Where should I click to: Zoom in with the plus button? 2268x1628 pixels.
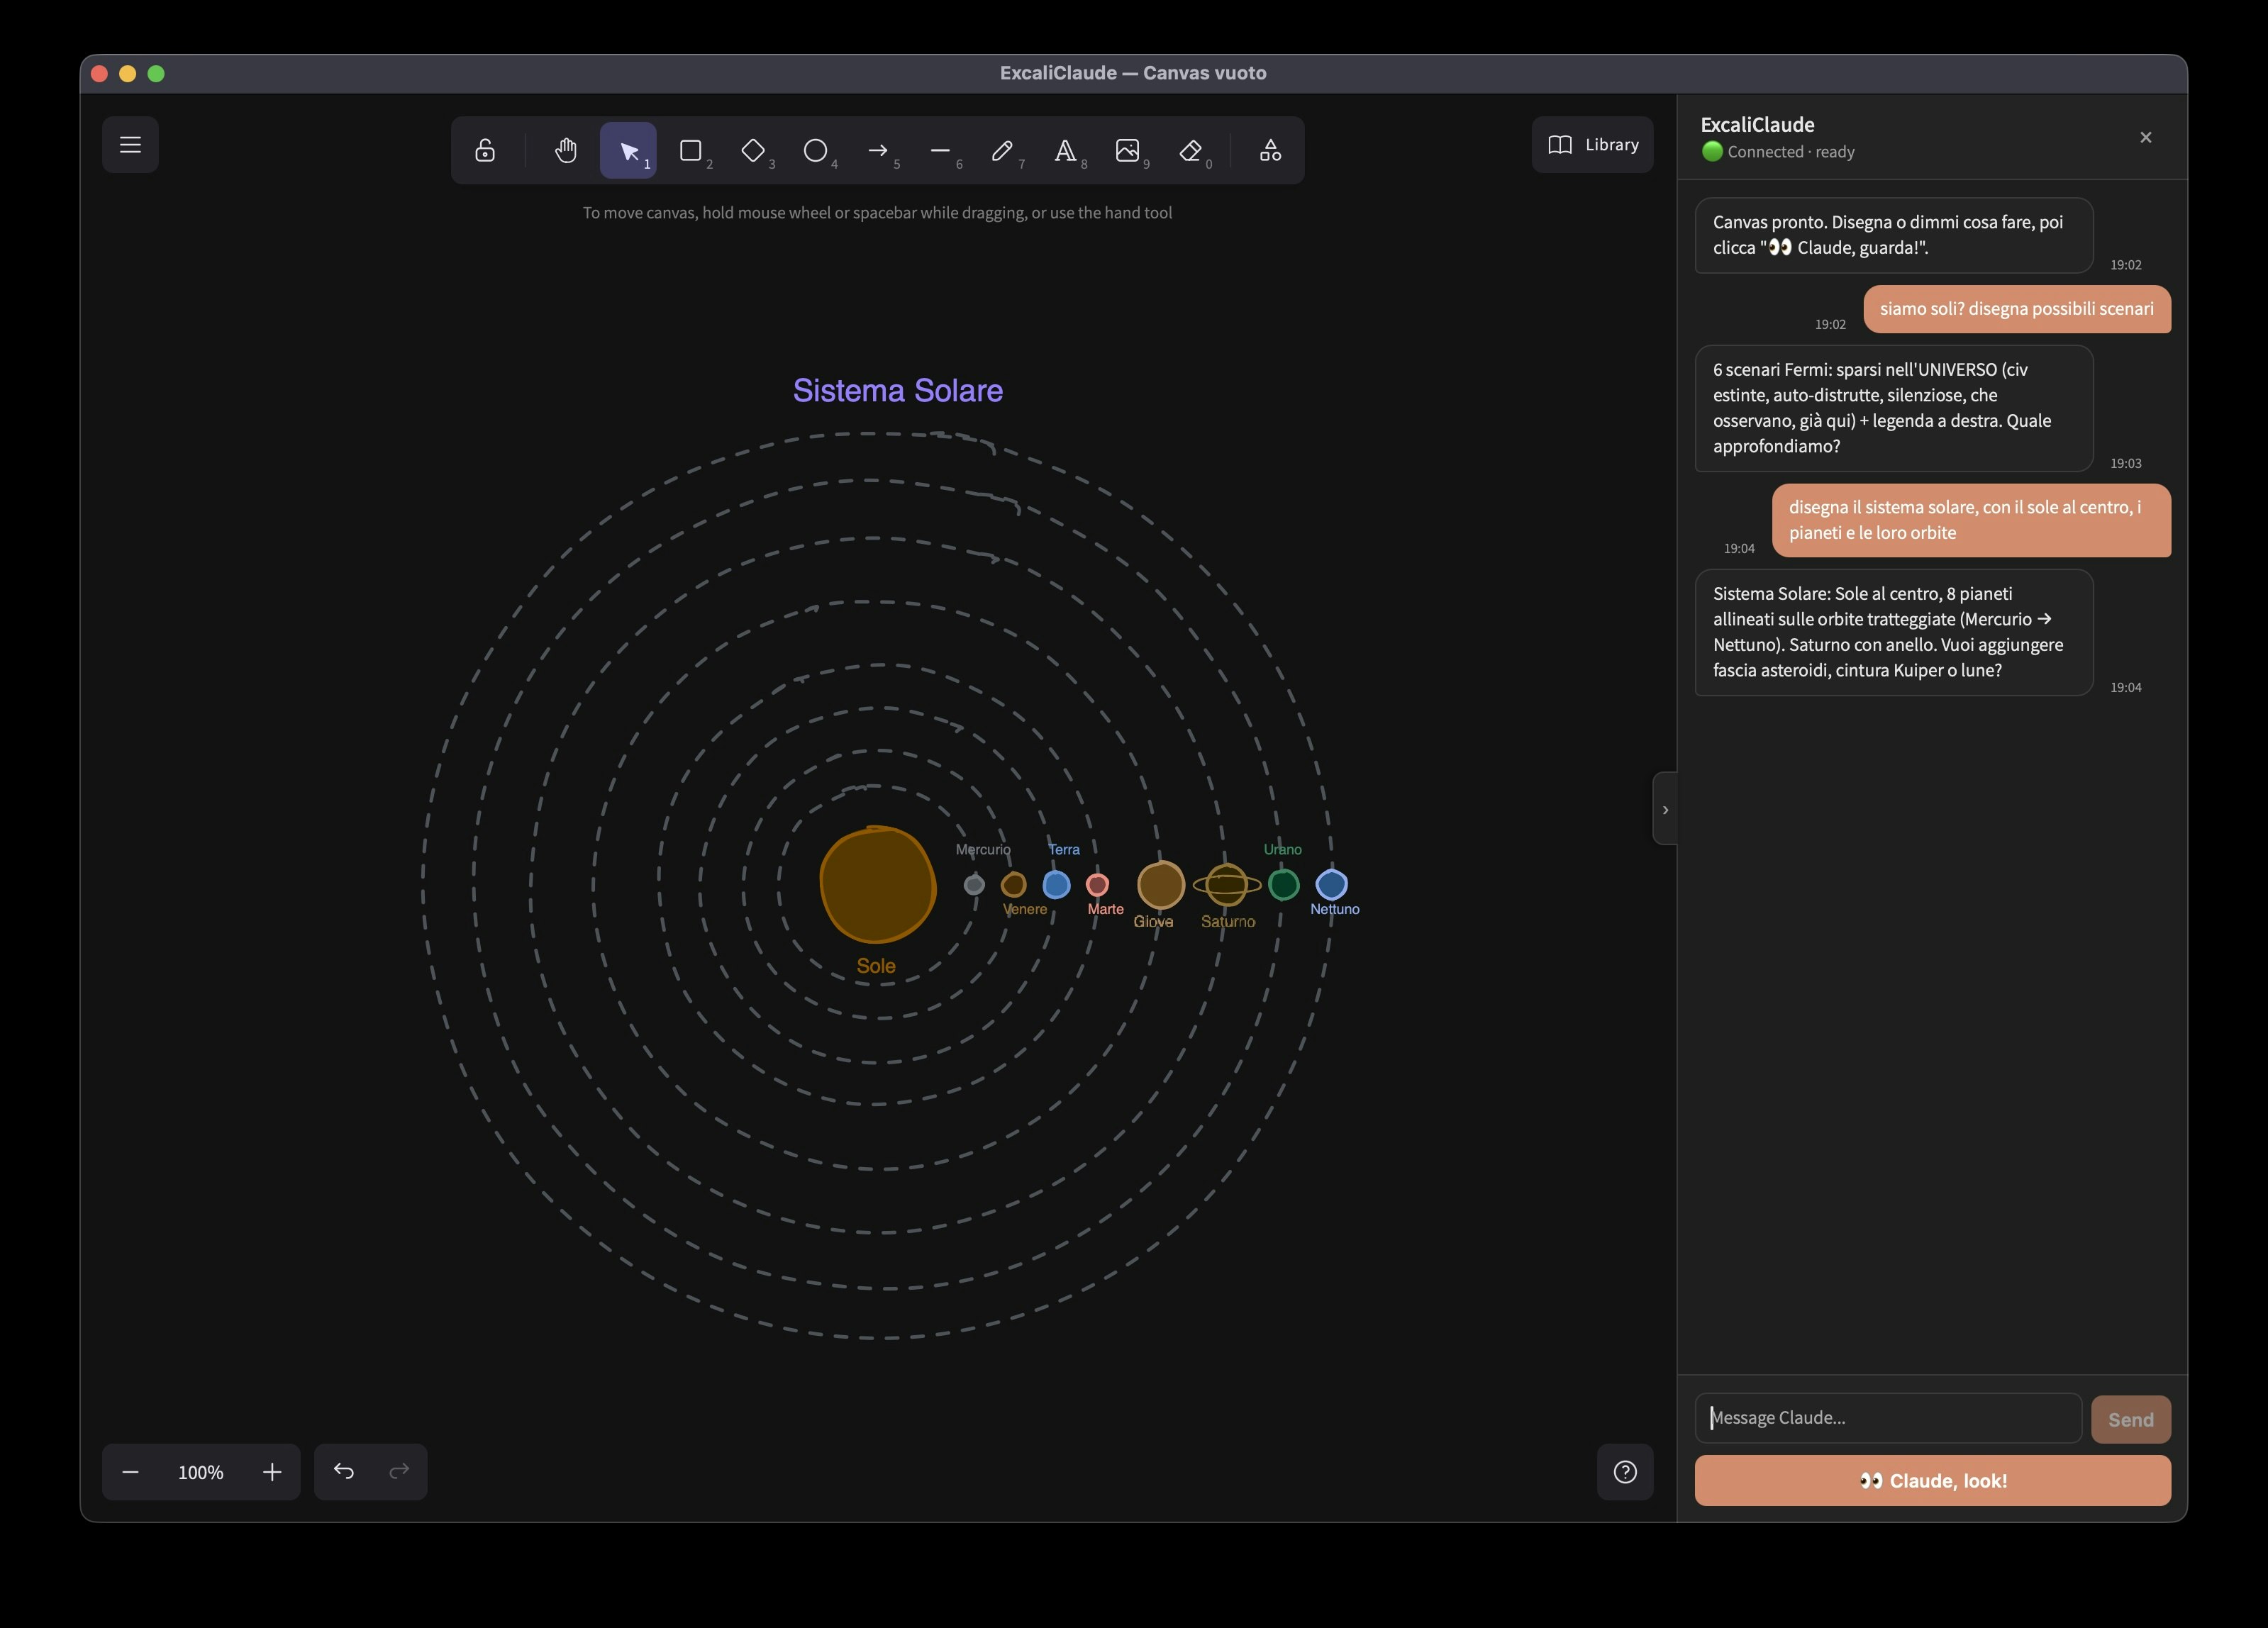point(272,1472)
